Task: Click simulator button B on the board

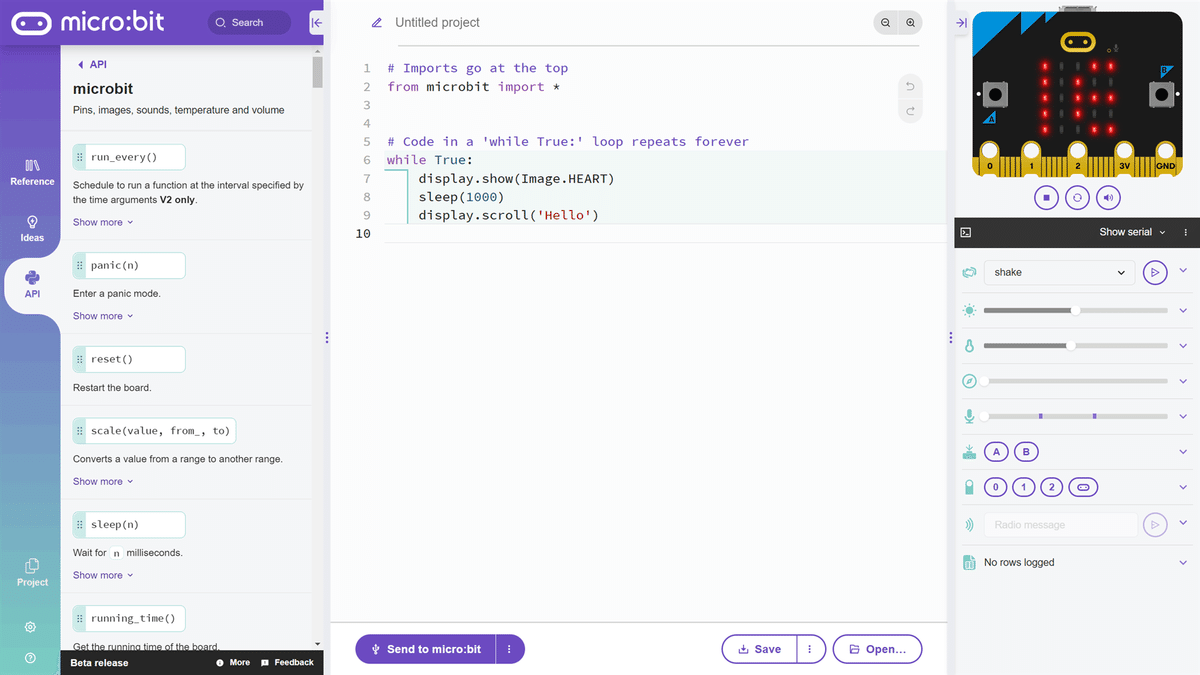Action: tap(1161, 94)
